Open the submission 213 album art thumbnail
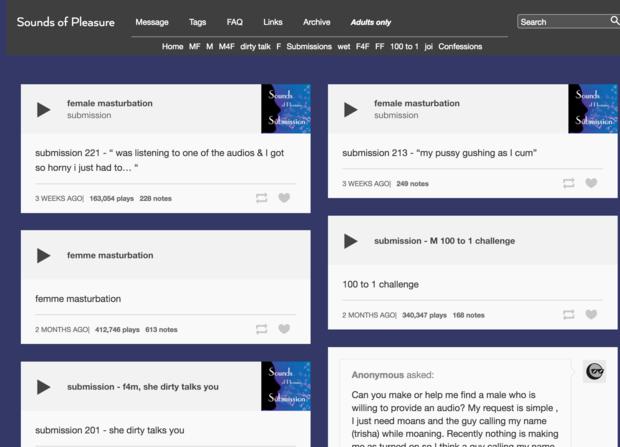This screenshot has width=620, height=447. click(592, 109)
